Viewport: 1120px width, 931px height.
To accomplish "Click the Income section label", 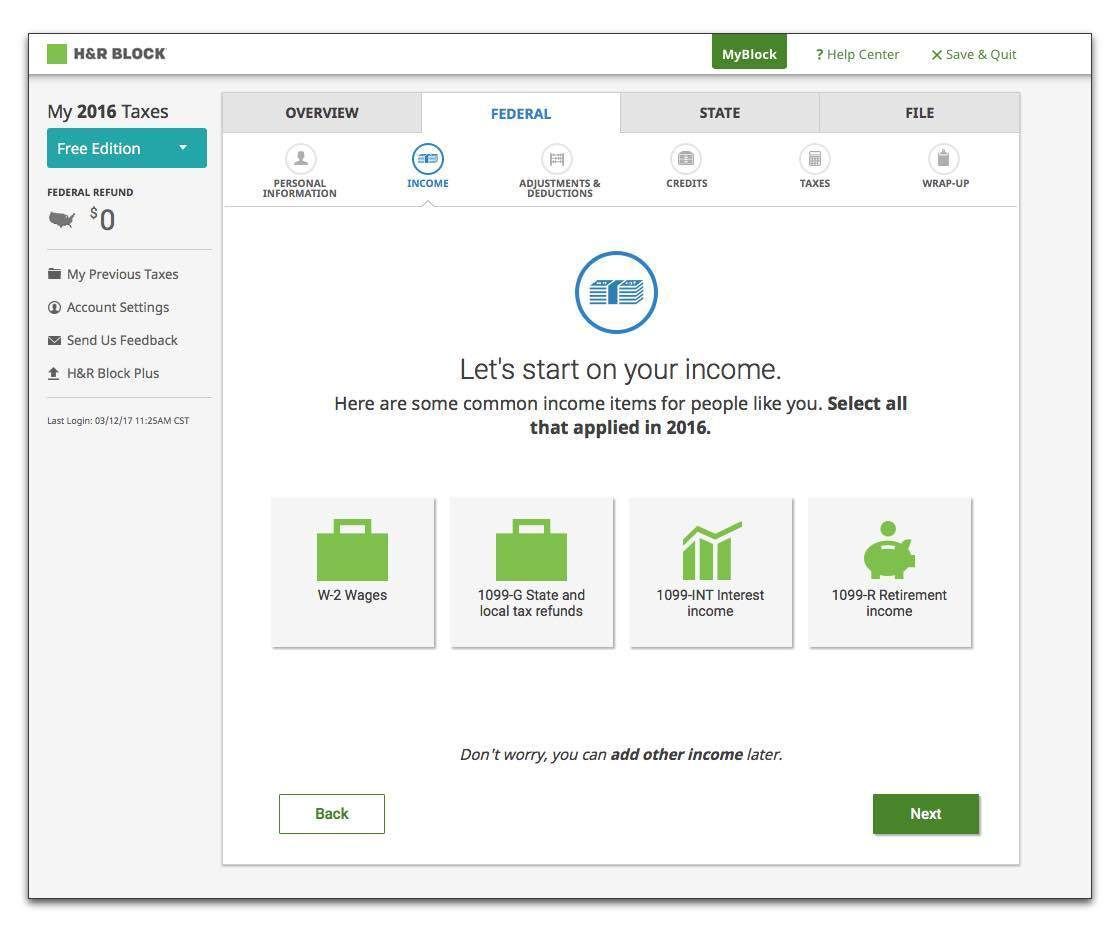I will tap(428, 184).
